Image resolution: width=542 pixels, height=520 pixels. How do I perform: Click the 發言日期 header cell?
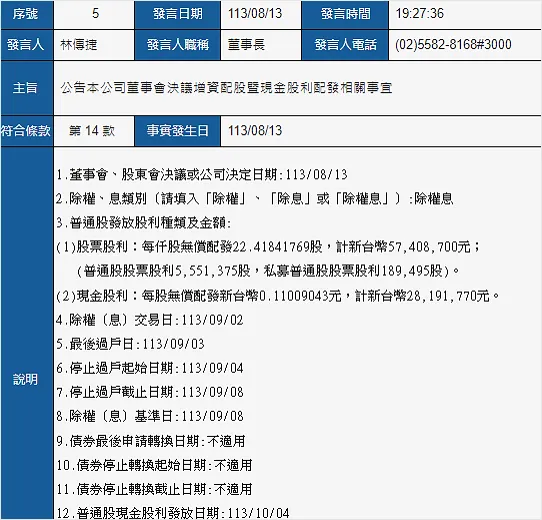[177, 15]
